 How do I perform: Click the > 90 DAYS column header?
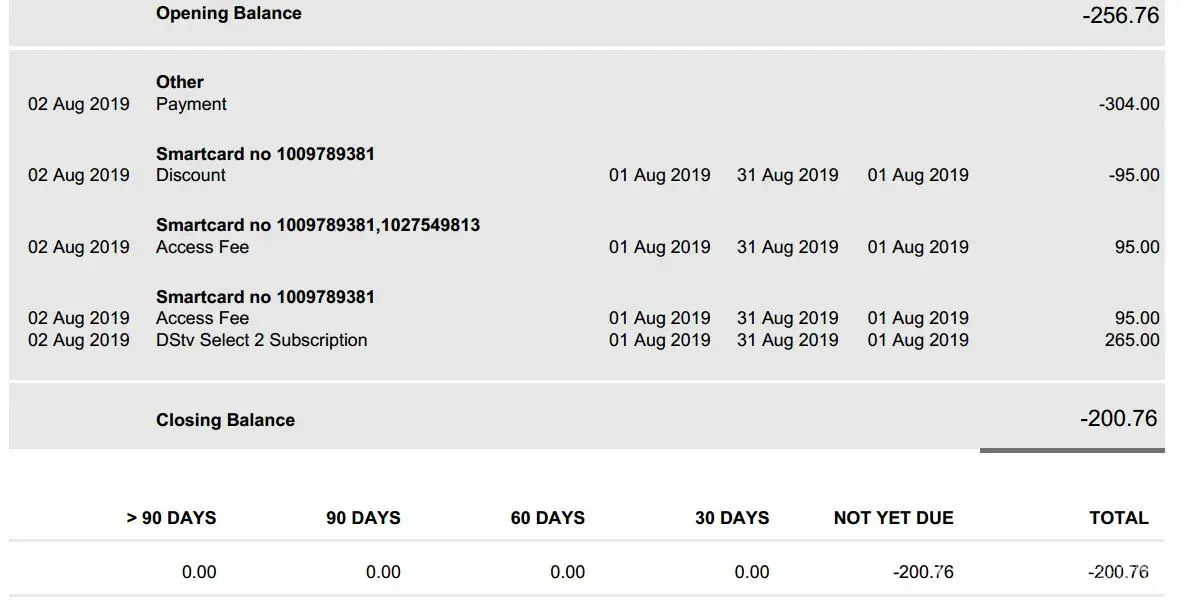171,518
